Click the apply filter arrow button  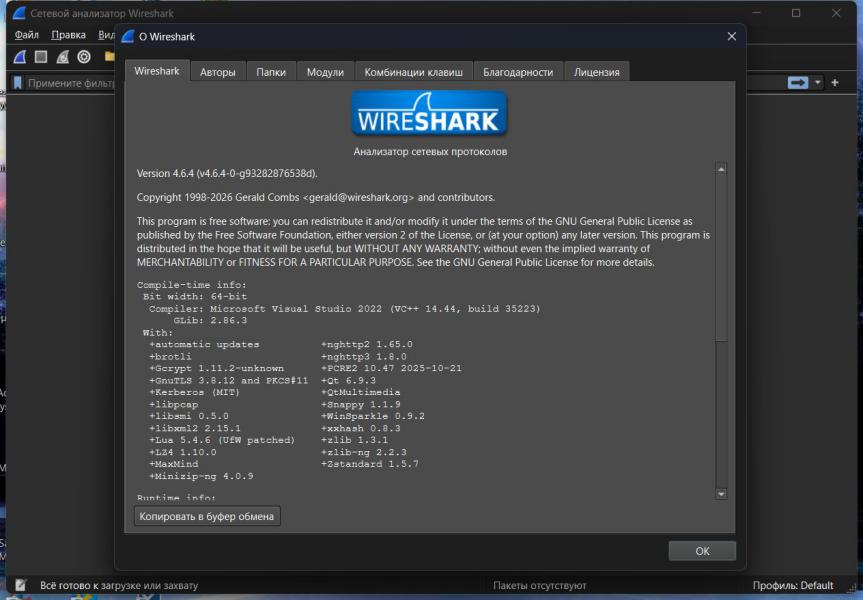[x=797, y=82]
